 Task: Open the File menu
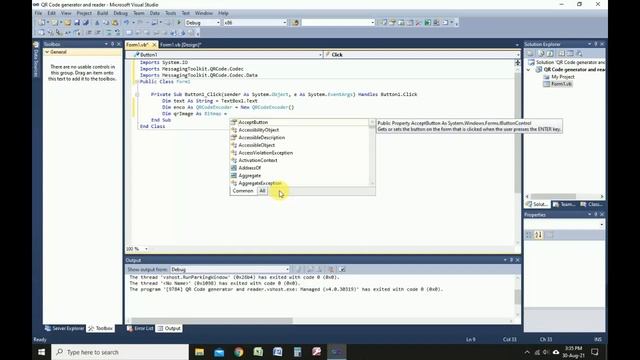tap(38, 13)
